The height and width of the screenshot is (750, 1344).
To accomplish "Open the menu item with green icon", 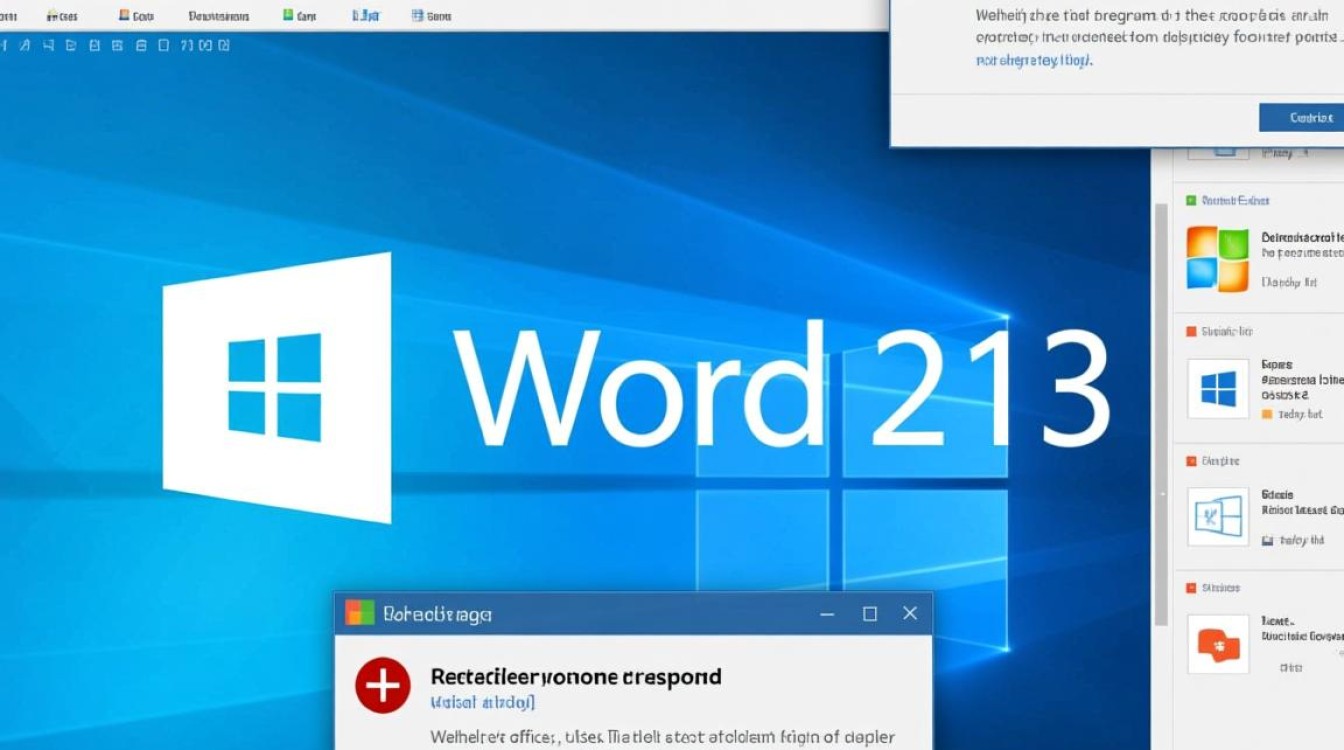I will coord(301,17).
